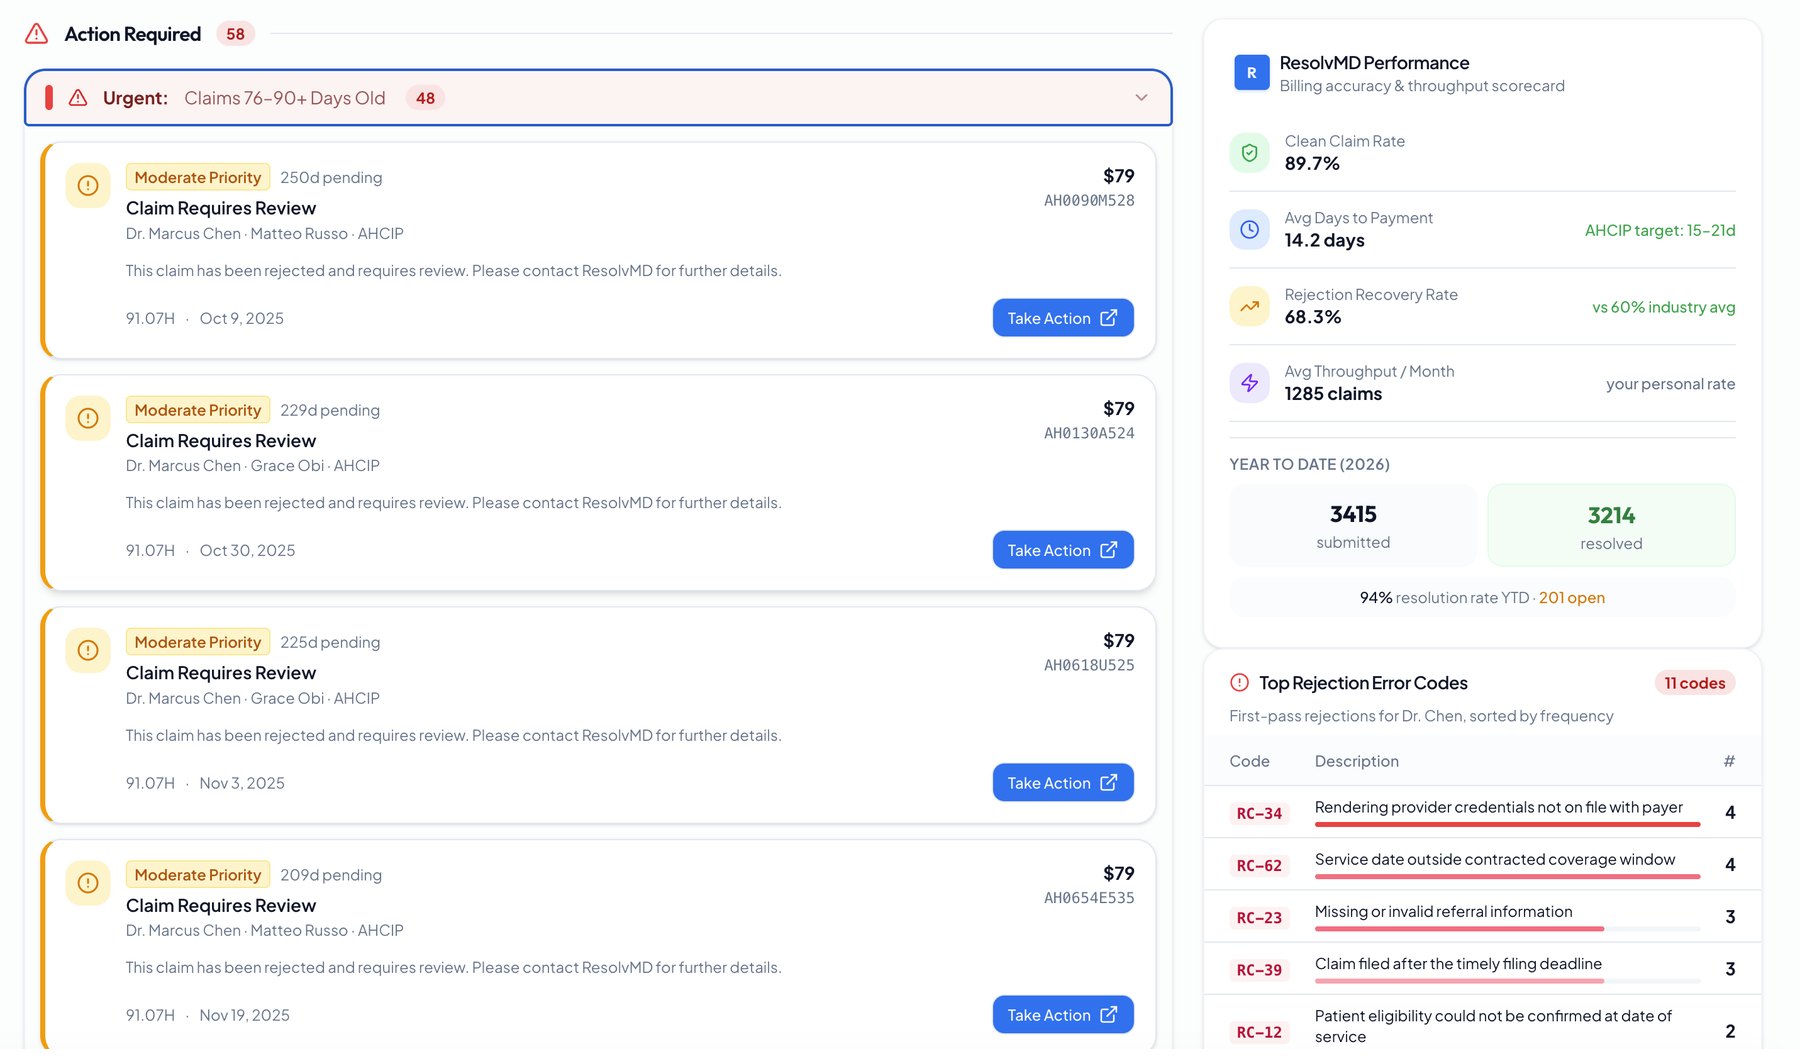This screenshot has height=1060, width=1800.
Task: Click the Action Required count badge 58
Action: pyautogui.click(x=235, y=34)
